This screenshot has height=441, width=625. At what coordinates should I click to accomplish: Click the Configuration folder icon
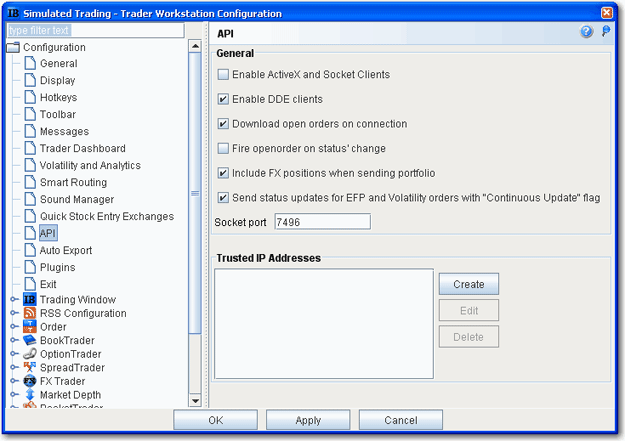tap(13, 47)
